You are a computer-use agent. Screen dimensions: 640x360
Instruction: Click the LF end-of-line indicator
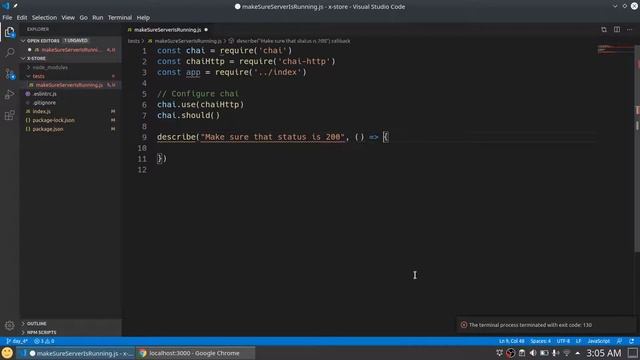578,341
